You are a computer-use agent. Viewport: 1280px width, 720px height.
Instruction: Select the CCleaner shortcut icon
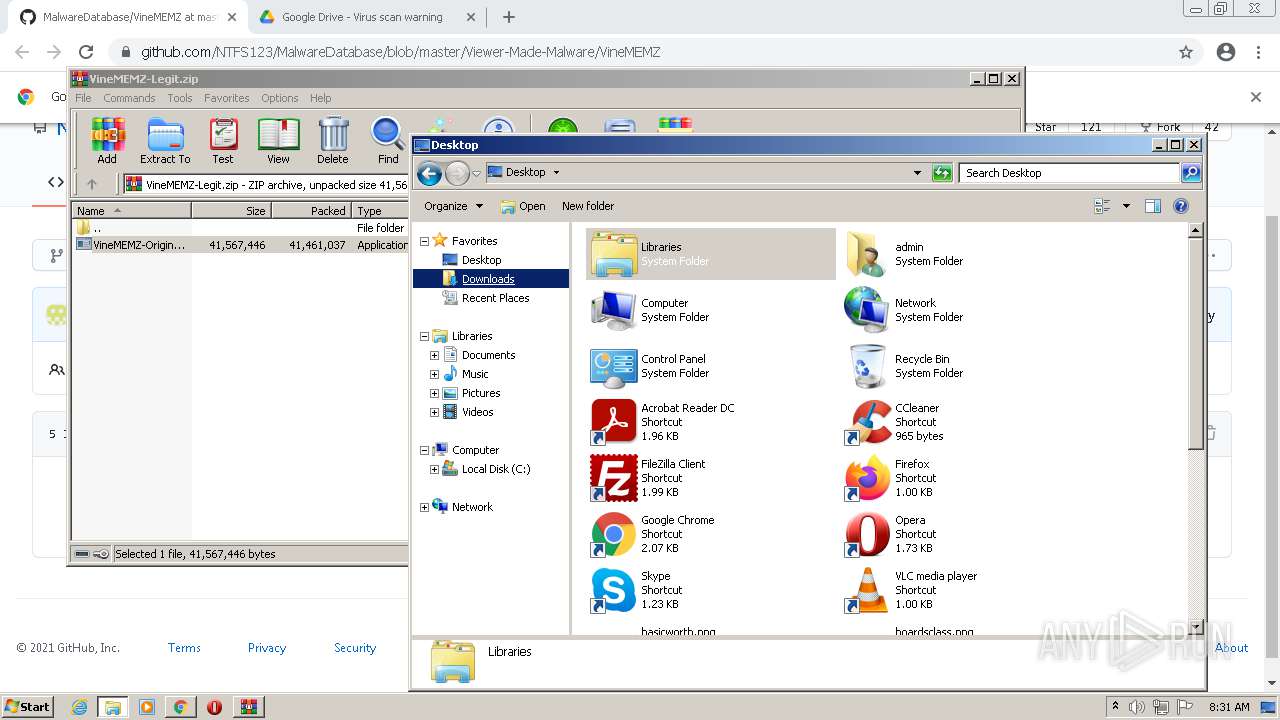868,422
